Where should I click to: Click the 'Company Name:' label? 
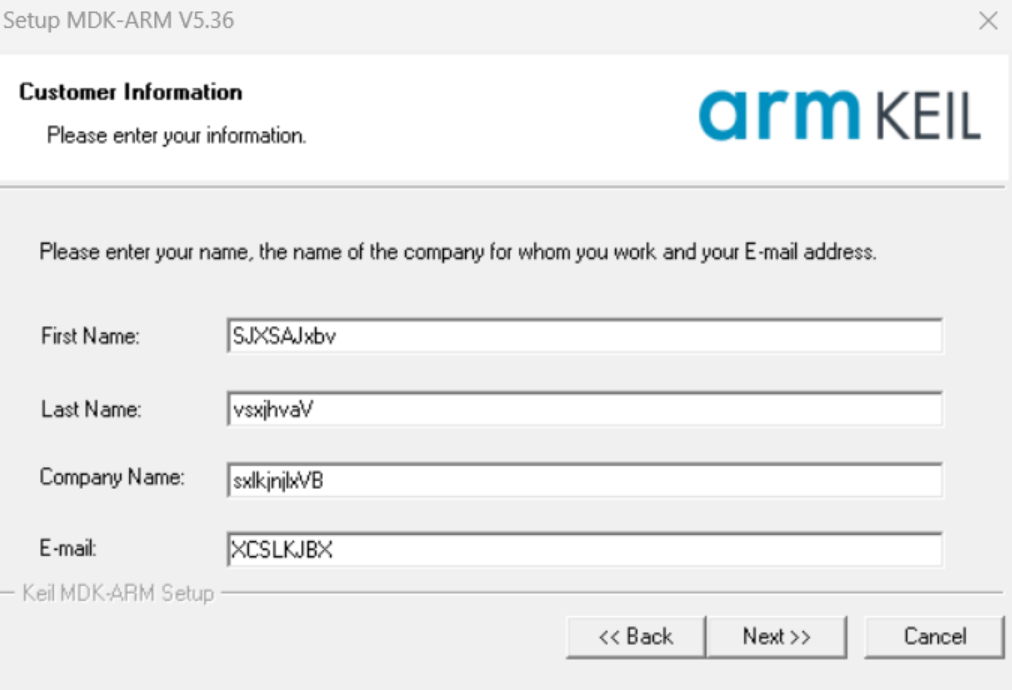click(112, 477)
